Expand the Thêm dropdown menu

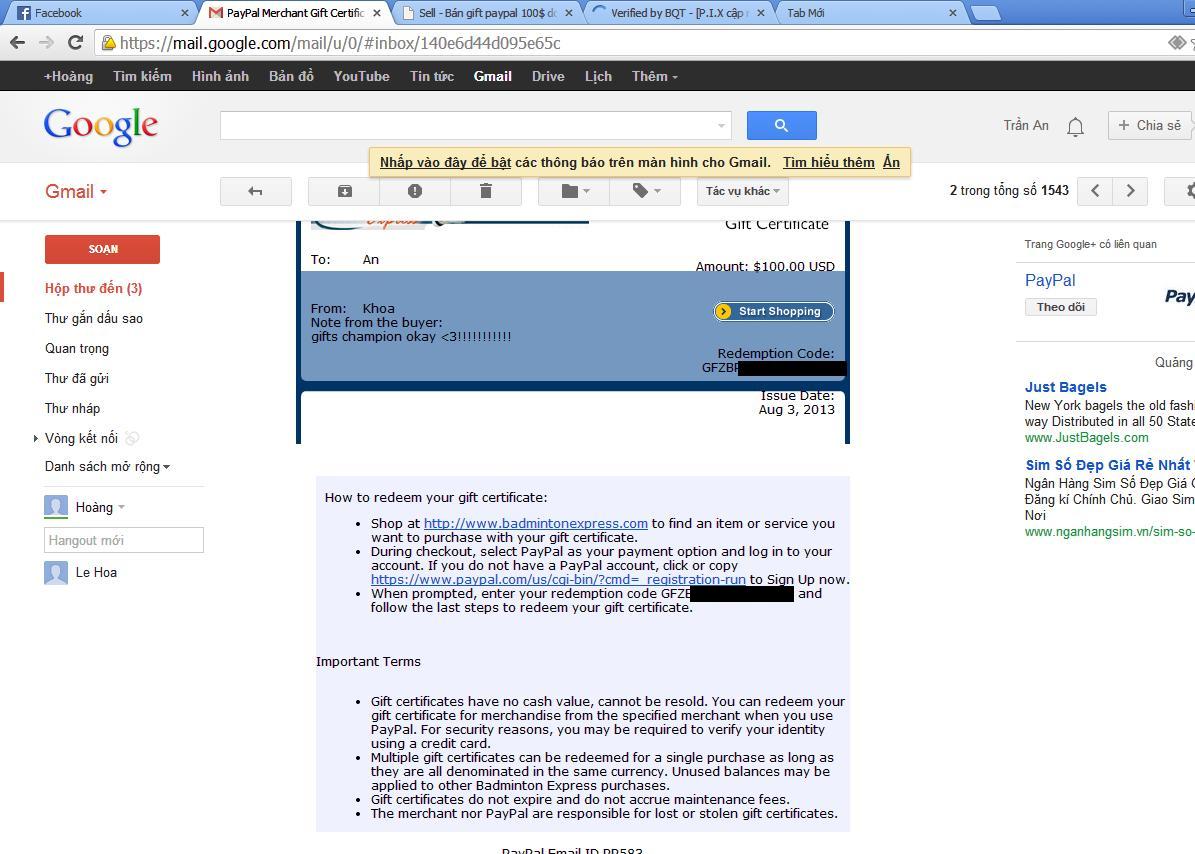click(x=655, y=76)
